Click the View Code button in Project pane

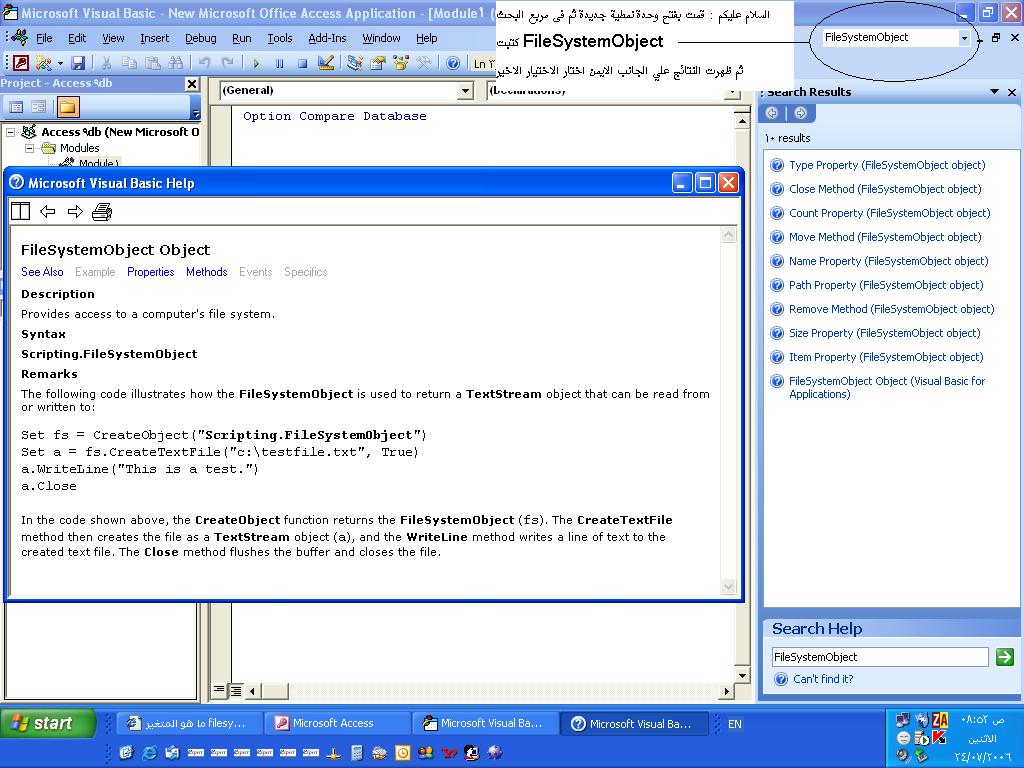point(16,106)
